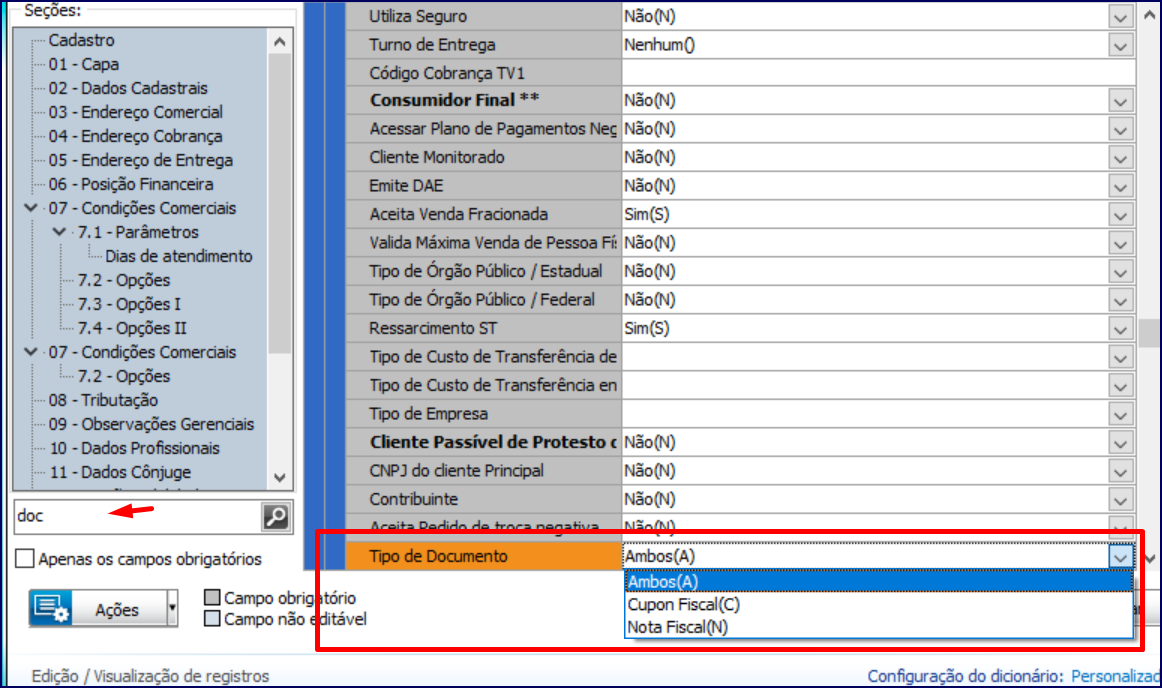Open the Aceita Venda Fracionada dropdown

pos(1120,215)
